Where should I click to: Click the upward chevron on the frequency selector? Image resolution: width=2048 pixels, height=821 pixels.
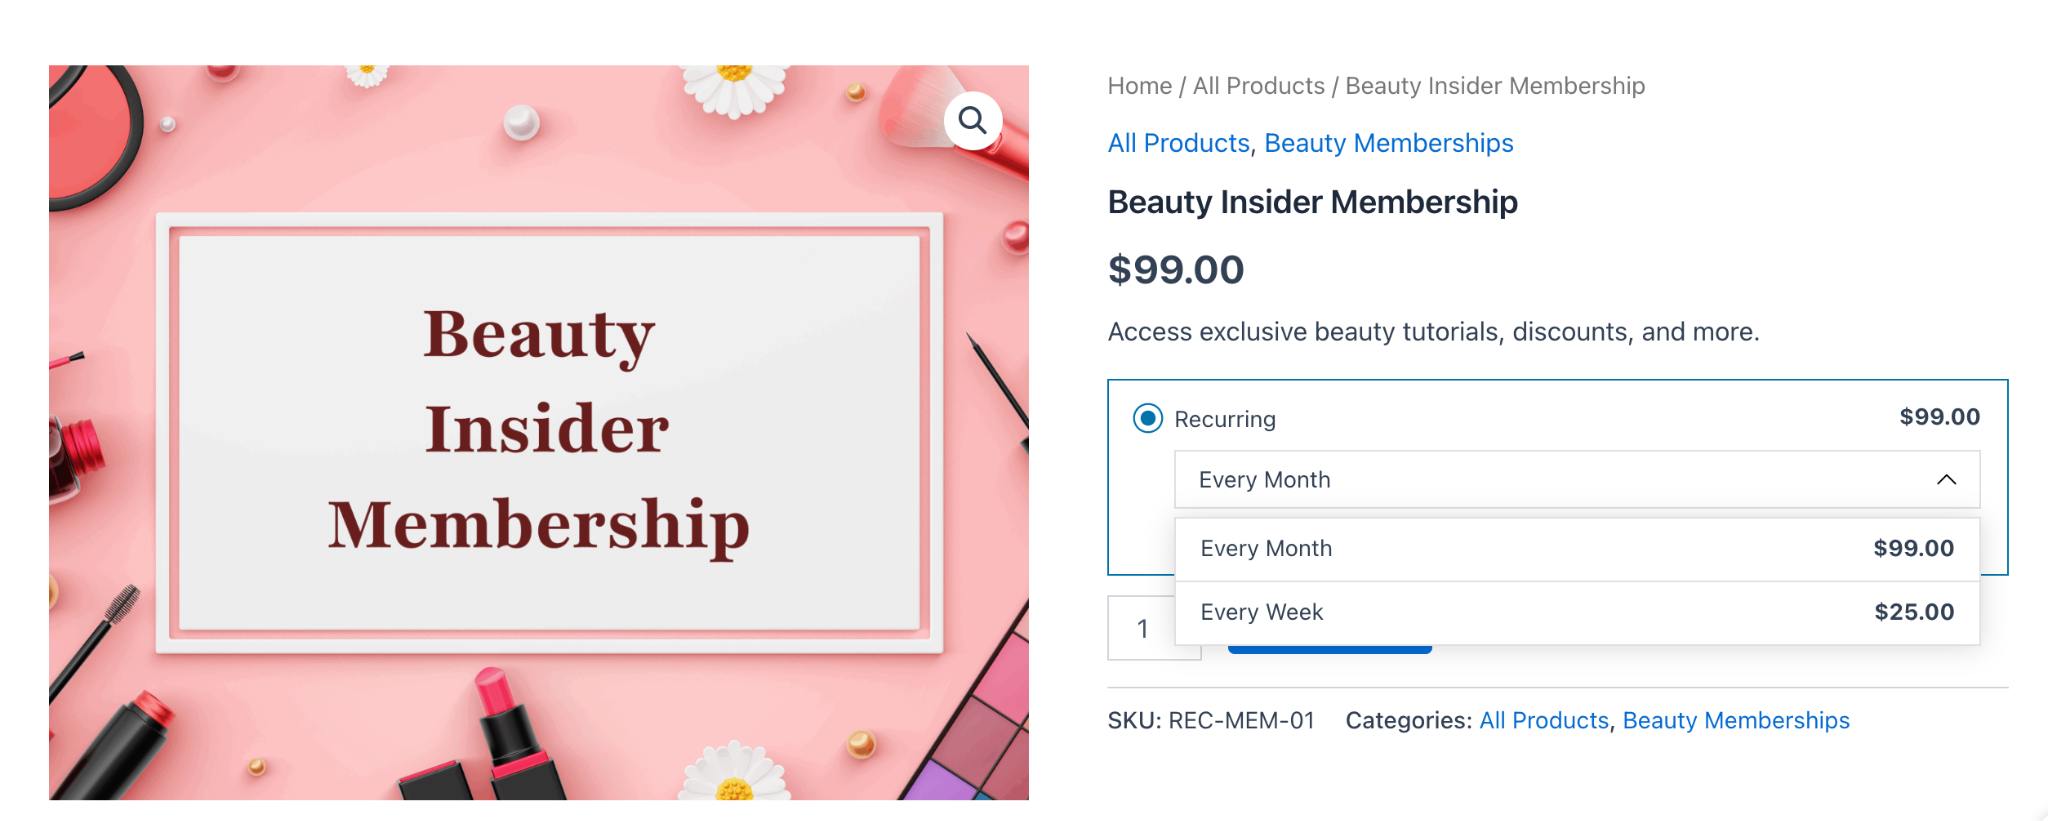1947,479
